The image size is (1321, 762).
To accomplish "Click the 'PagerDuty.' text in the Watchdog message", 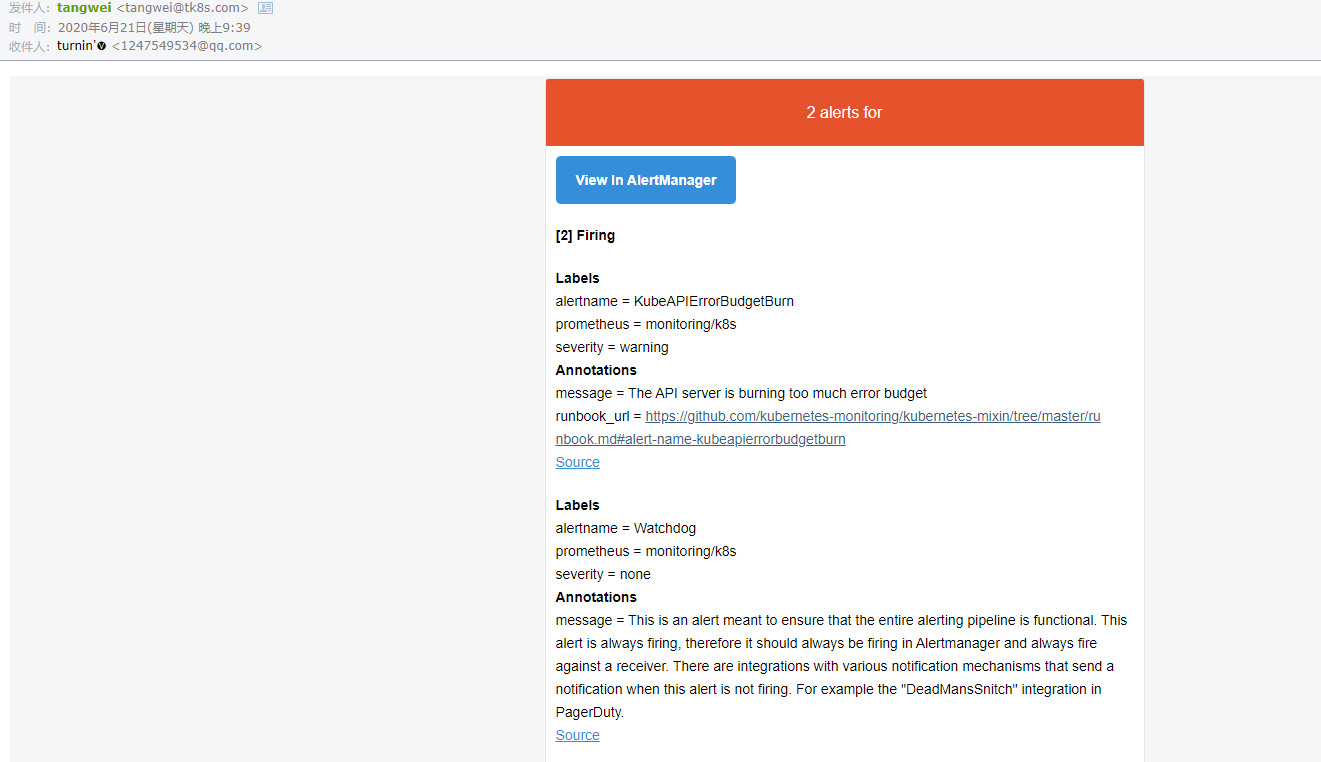I will pyautogui.click(x=590, y=712).
